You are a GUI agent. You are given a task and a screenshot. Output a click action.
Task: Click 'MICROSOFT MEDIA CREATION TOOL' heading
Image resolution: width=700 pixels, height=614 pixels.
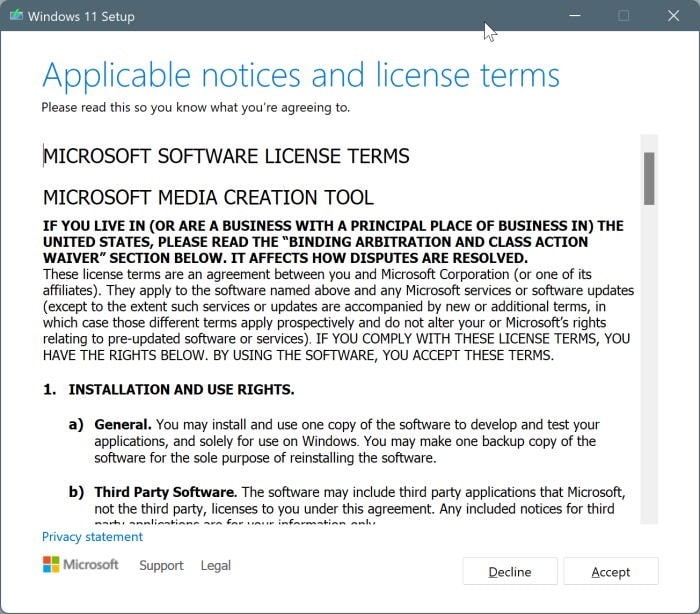[x=208, y=197]
